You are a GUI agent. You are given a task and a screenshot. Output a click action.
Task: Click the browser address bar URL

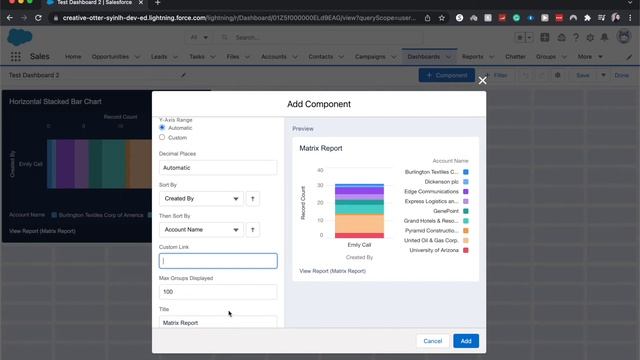[239, 18]
